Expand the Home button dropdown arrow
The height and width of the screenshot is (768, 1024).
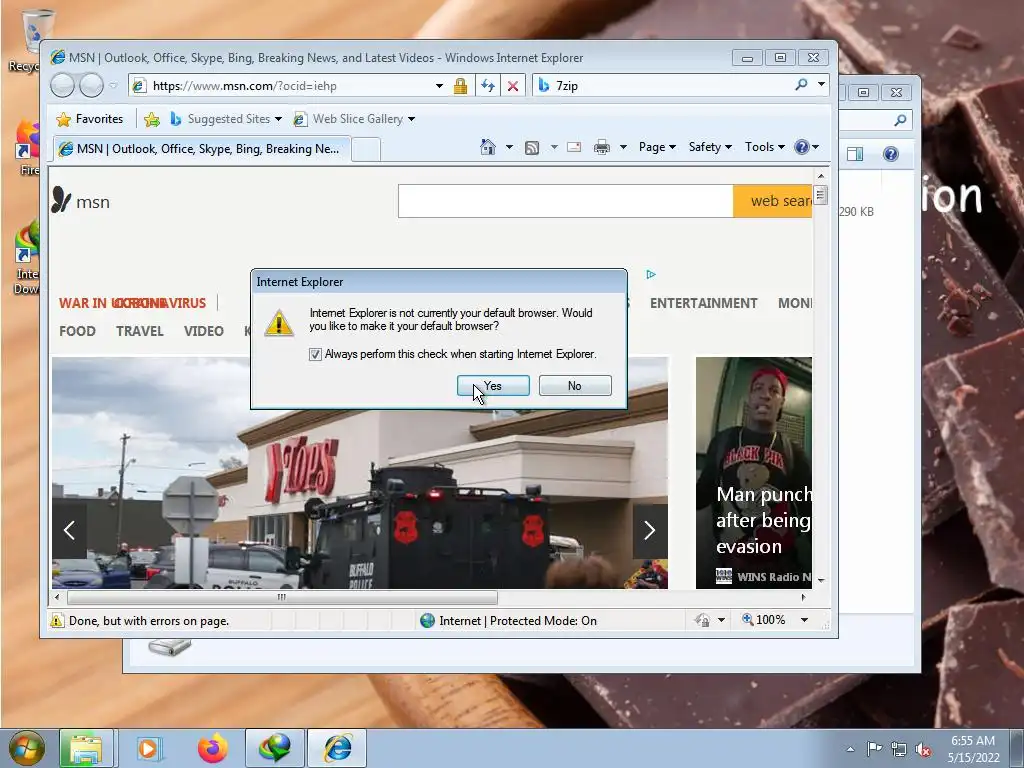(509, 147)
